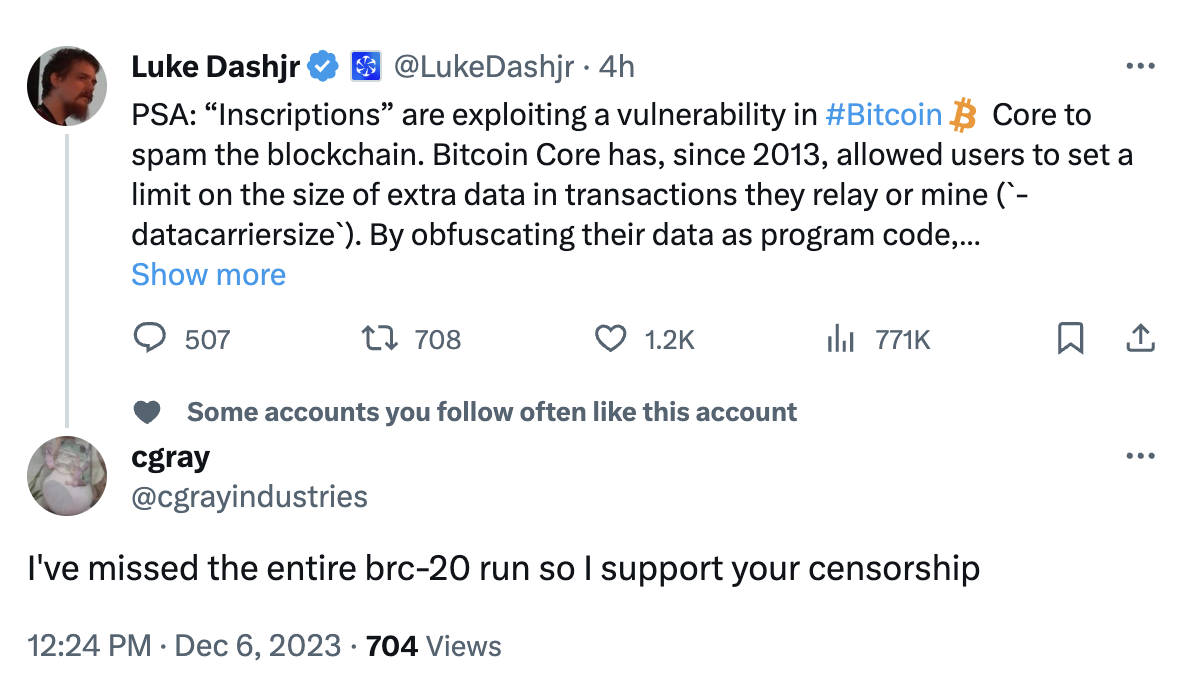1190x692 pixels.
Task: Click the heart icon beside the follow suggestion note
Action: pyautogui.click(x=148, y=411)
